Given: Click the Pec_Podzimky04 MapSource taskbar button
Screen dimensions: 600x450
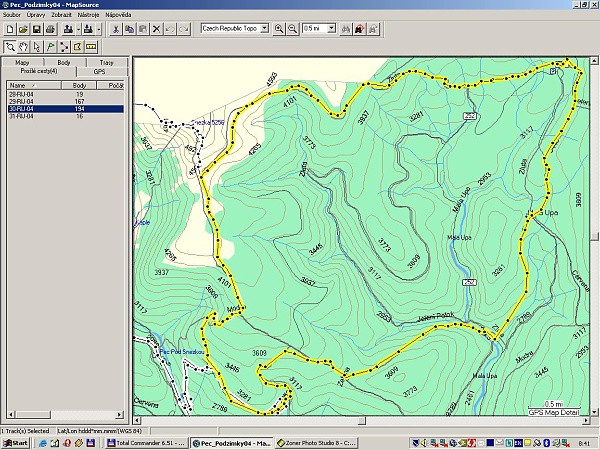Looking at the screenshot, I should point(232,443).
